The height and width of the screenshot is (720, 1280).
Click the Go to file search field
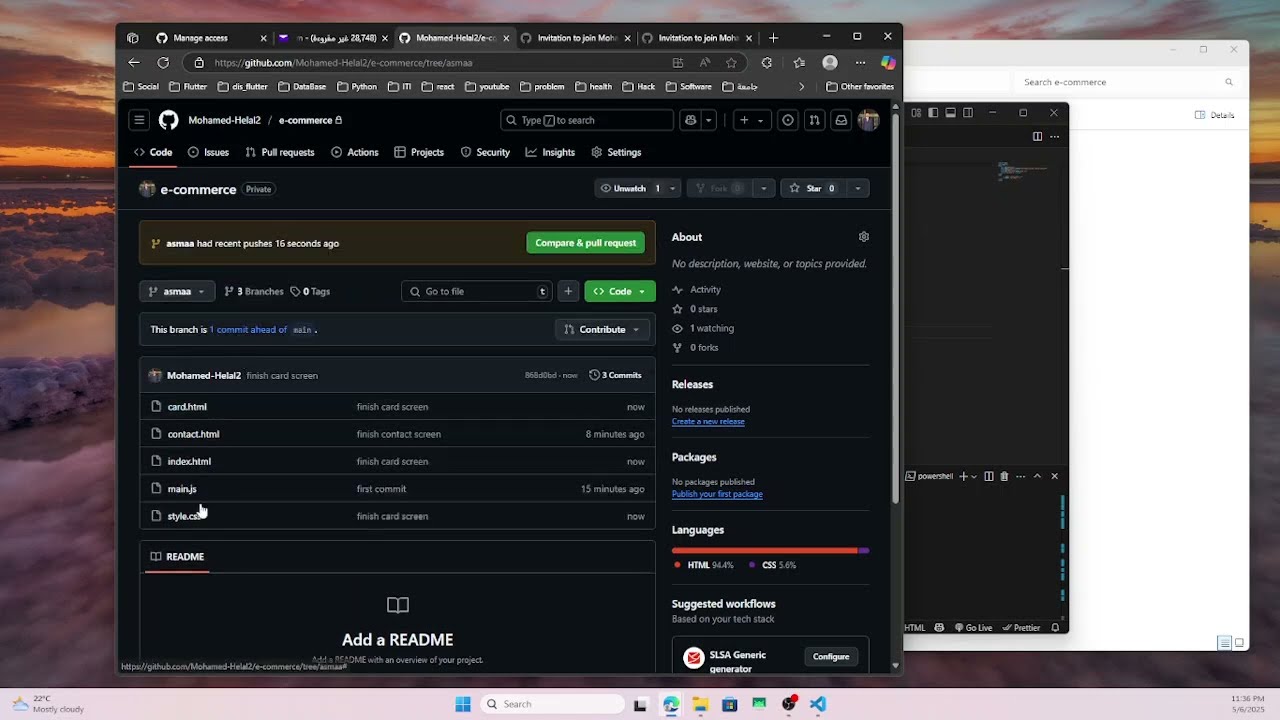(476, 291)
